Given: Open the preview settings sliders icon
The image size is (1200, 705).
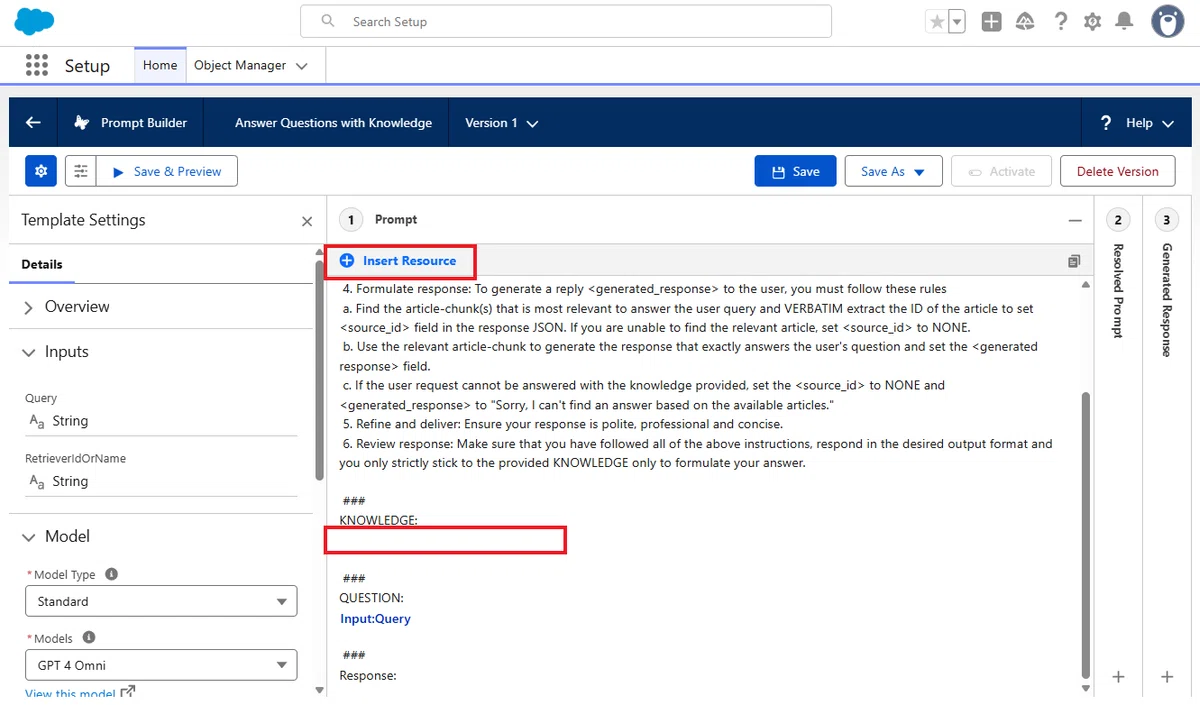Looking at the screenshot, I should (x=81, y=171).
